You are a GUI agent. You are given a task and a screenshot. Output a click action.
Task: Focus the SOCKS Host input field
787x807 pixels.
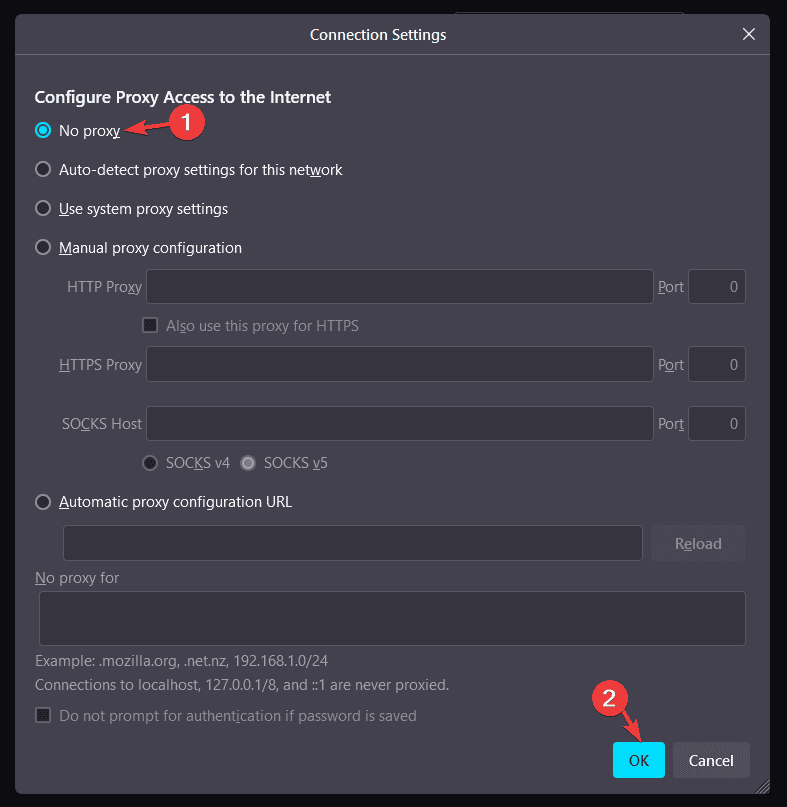tap(400, 424)
